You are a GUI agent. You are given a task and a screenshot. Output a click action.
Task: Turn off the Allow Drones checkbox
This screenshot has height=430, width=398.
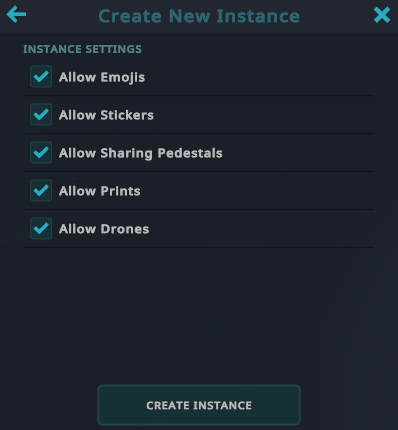coord(41,229)
